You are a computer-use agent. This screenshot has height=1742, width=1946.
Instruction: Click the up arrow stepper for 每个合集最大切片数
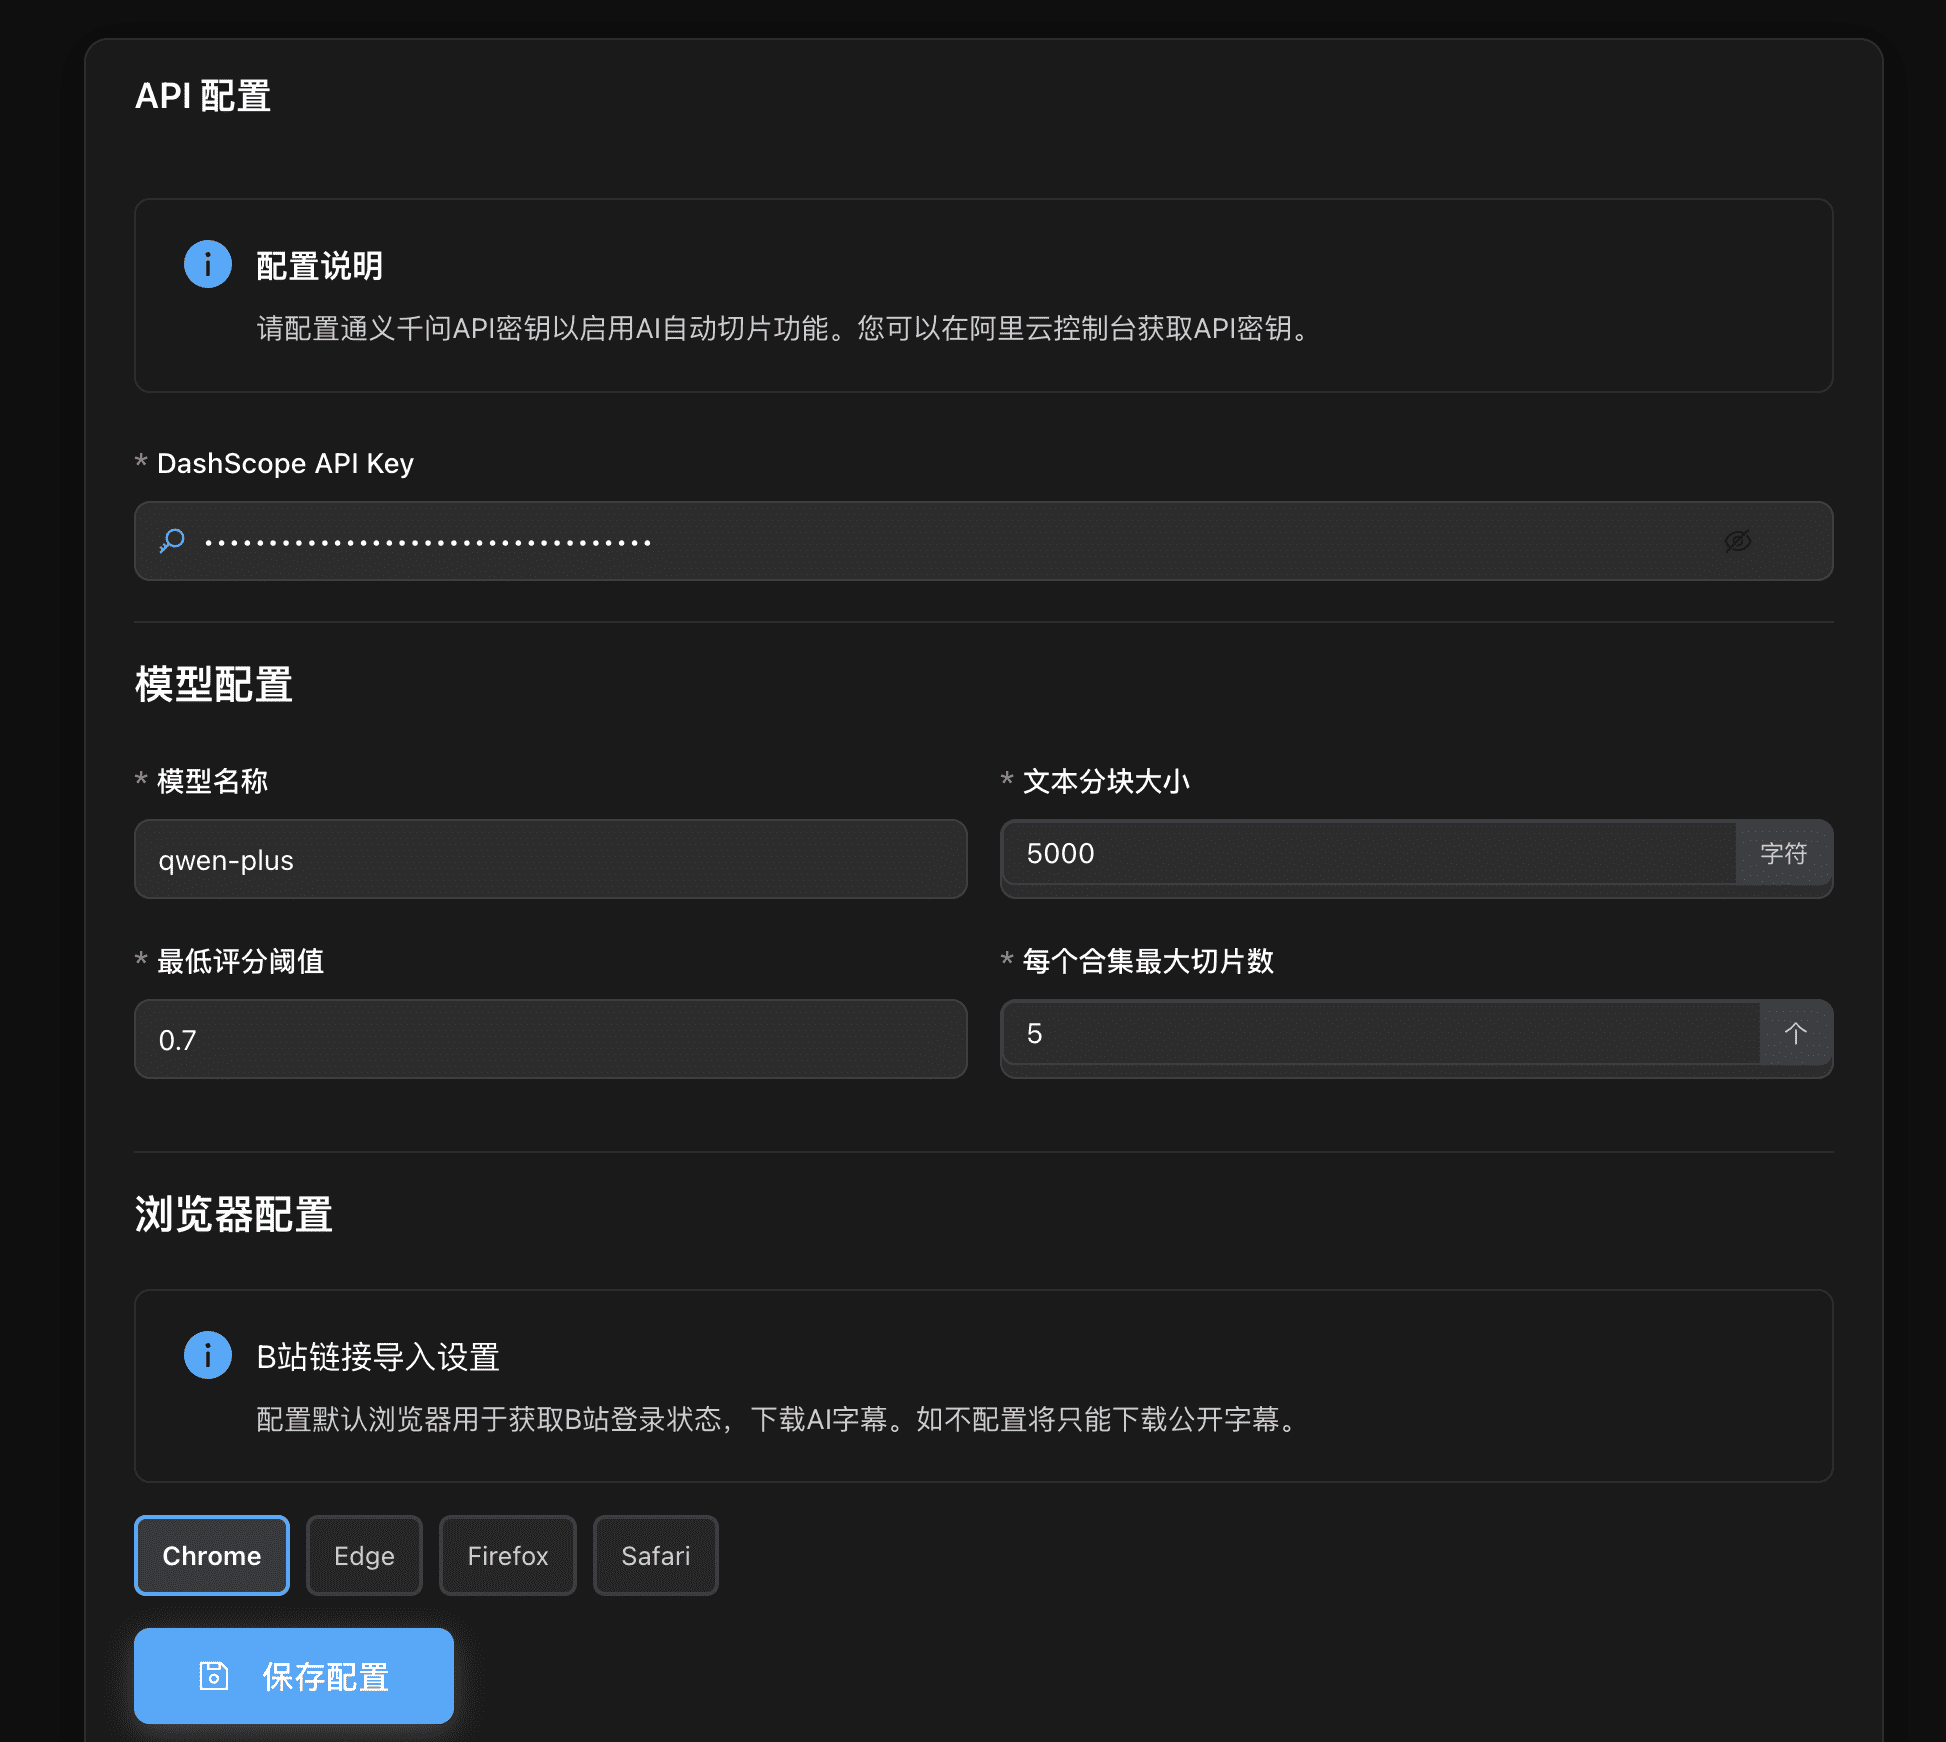tap(1795, 1033)
